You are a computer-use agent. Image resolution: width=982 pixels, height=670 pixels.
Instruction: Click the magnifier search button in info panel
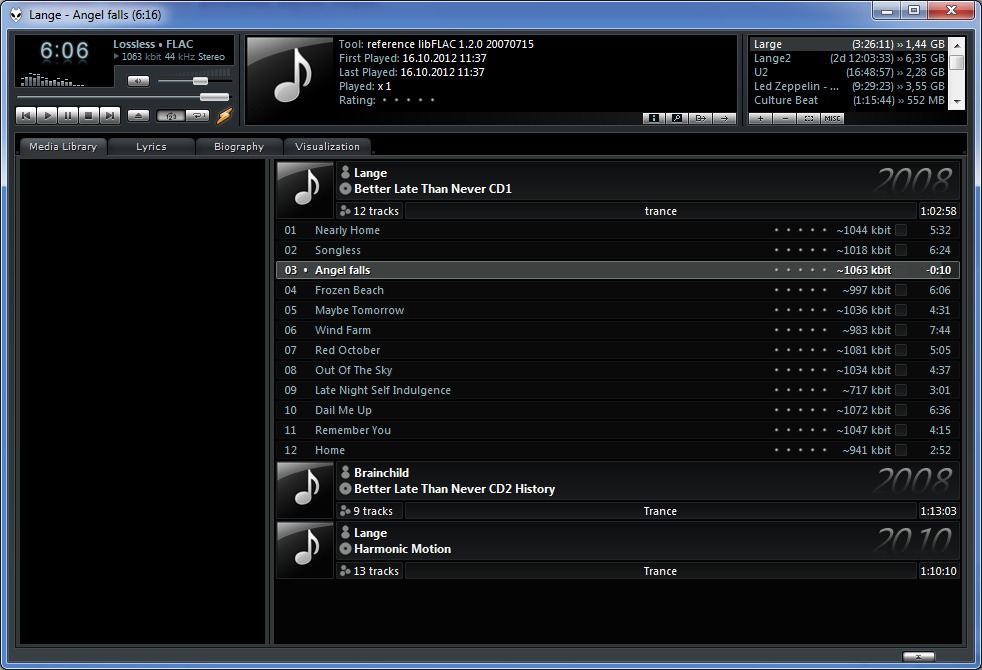[x=677, y=118]
